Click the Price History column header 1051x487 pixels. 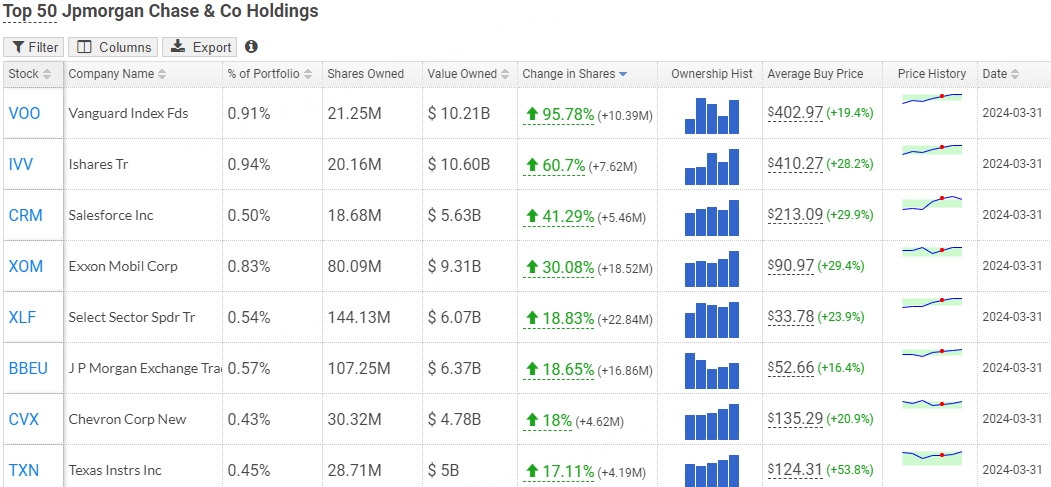[x=930, y=74]
